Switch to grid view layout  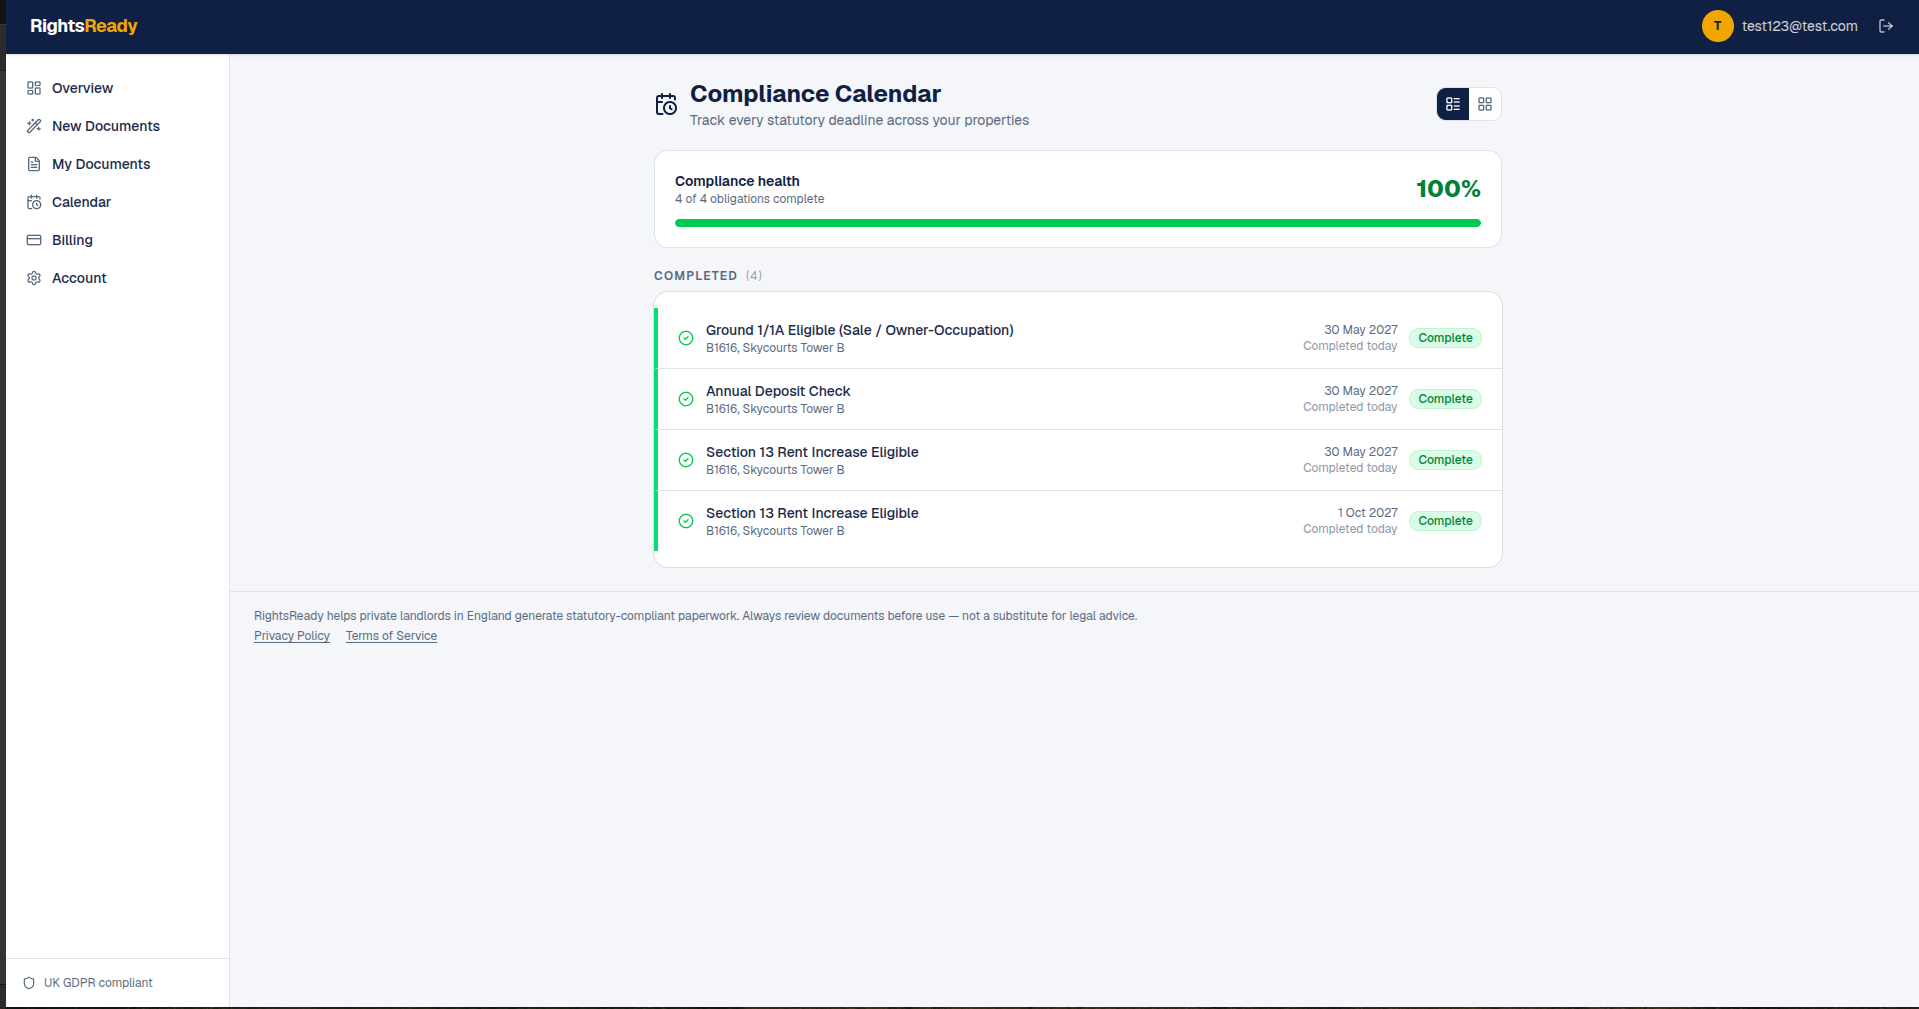(1485, 104)
